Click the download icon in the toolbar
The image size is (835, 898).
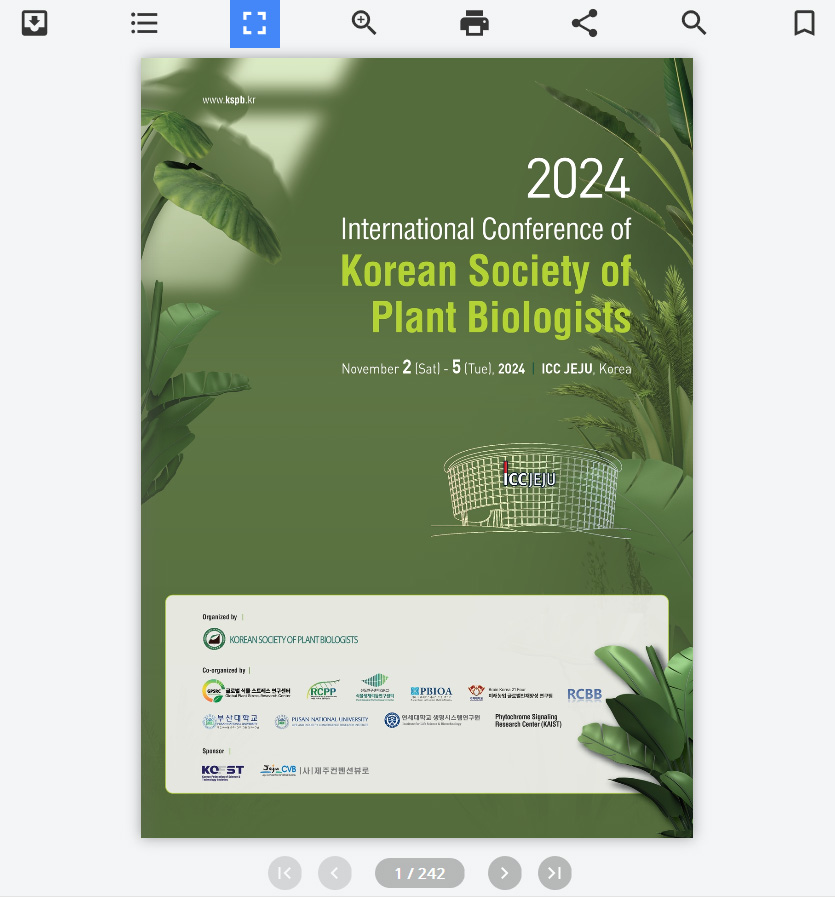coord(35,23)
